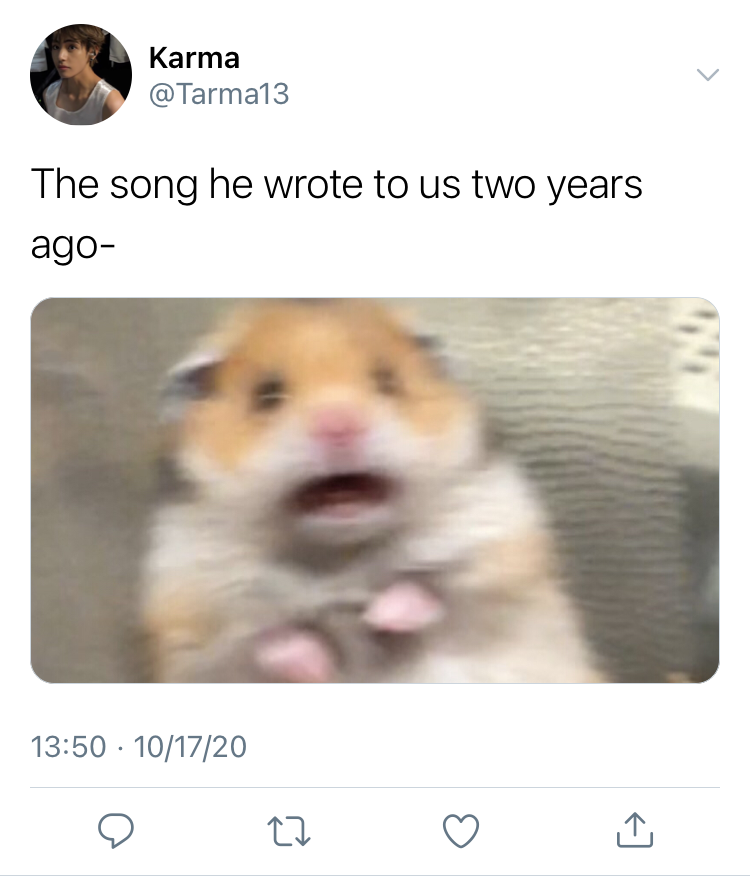Viewport: 750px width, 876px height.
Task: Show more actions via the down chevron
Action: [x=708, y=74]
